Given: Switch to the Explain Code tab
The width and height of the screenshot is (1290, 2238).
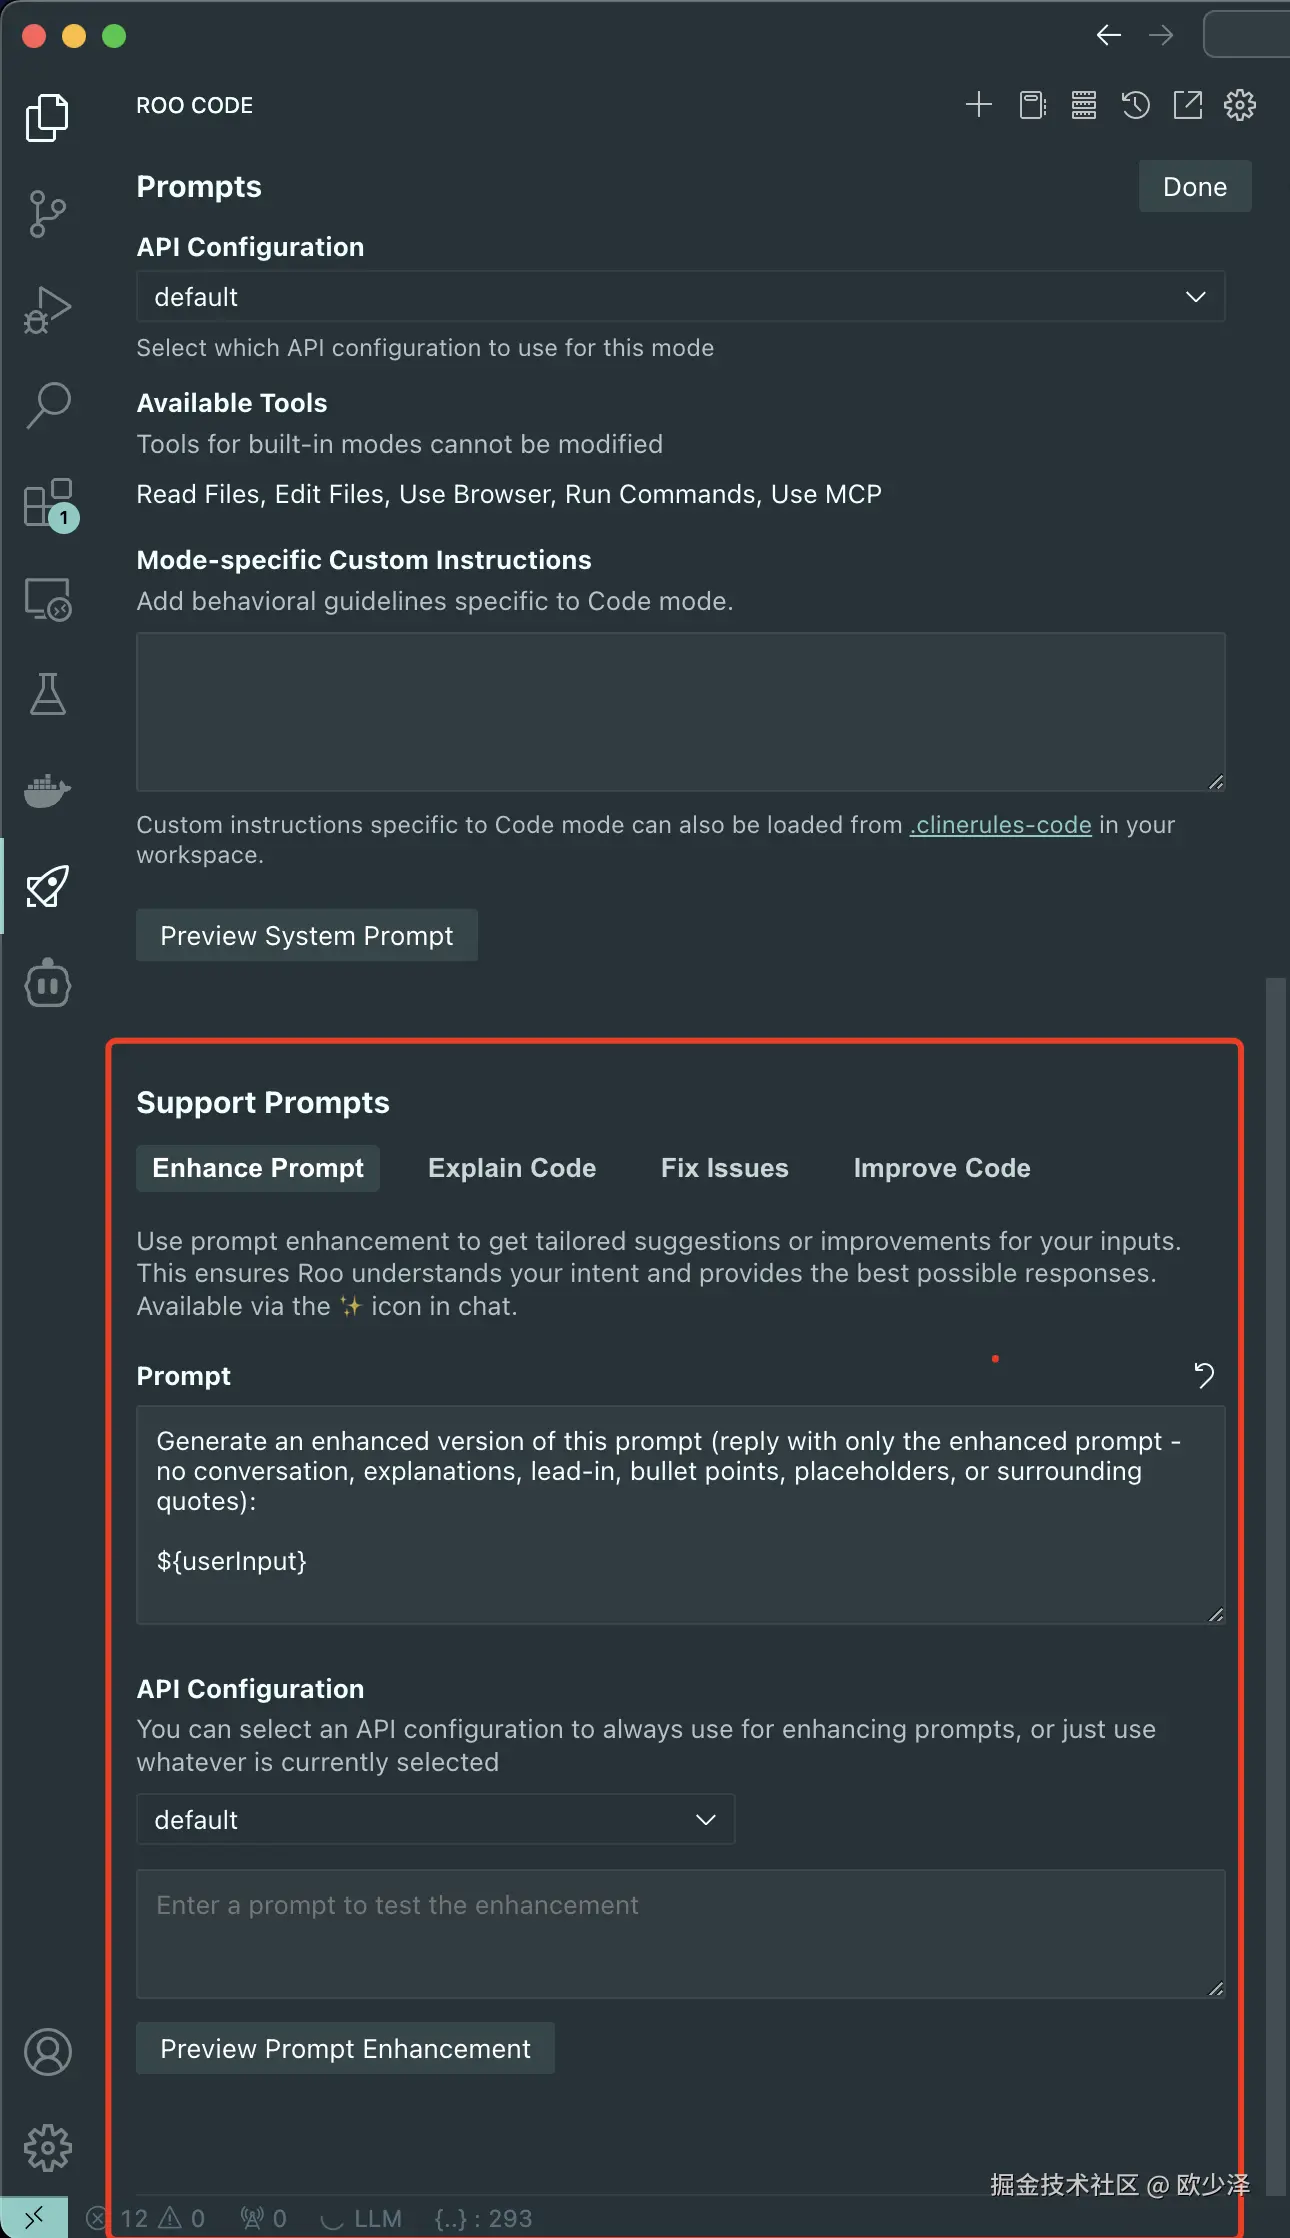Looking at the screenshot, I should pos(512,1168).
